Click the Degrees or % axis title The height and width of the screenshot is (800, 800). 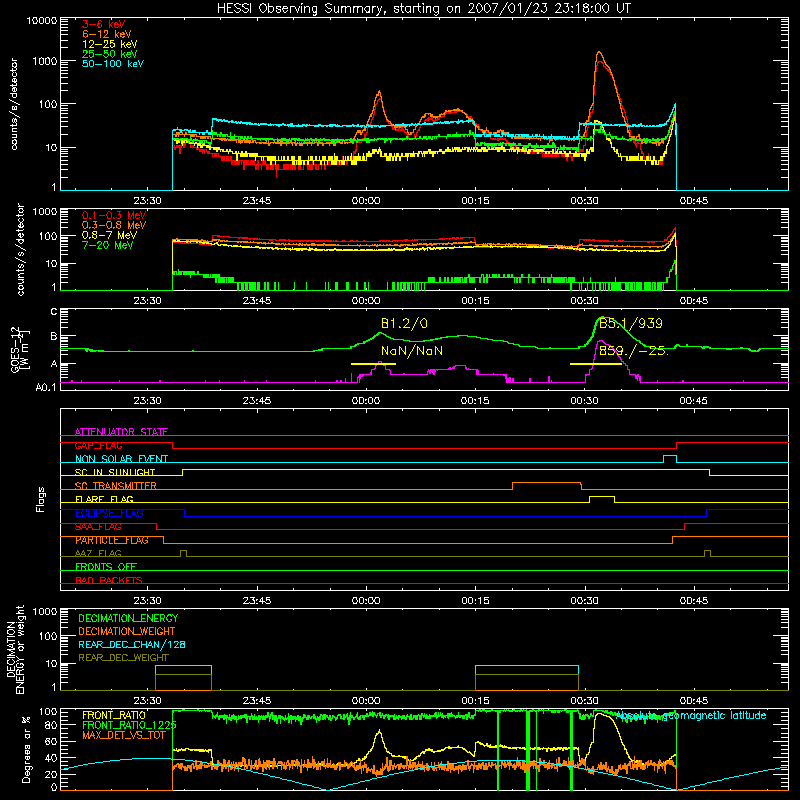click(26, 749)
